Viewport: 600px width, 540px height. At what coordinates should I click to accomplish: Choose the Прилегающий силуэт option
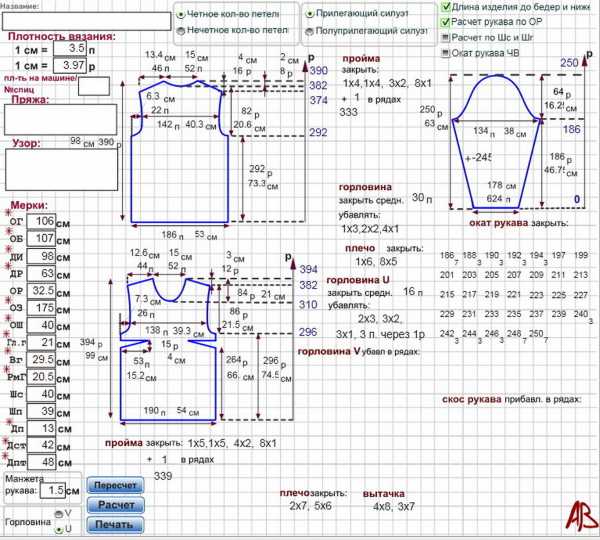pos(309,14)
